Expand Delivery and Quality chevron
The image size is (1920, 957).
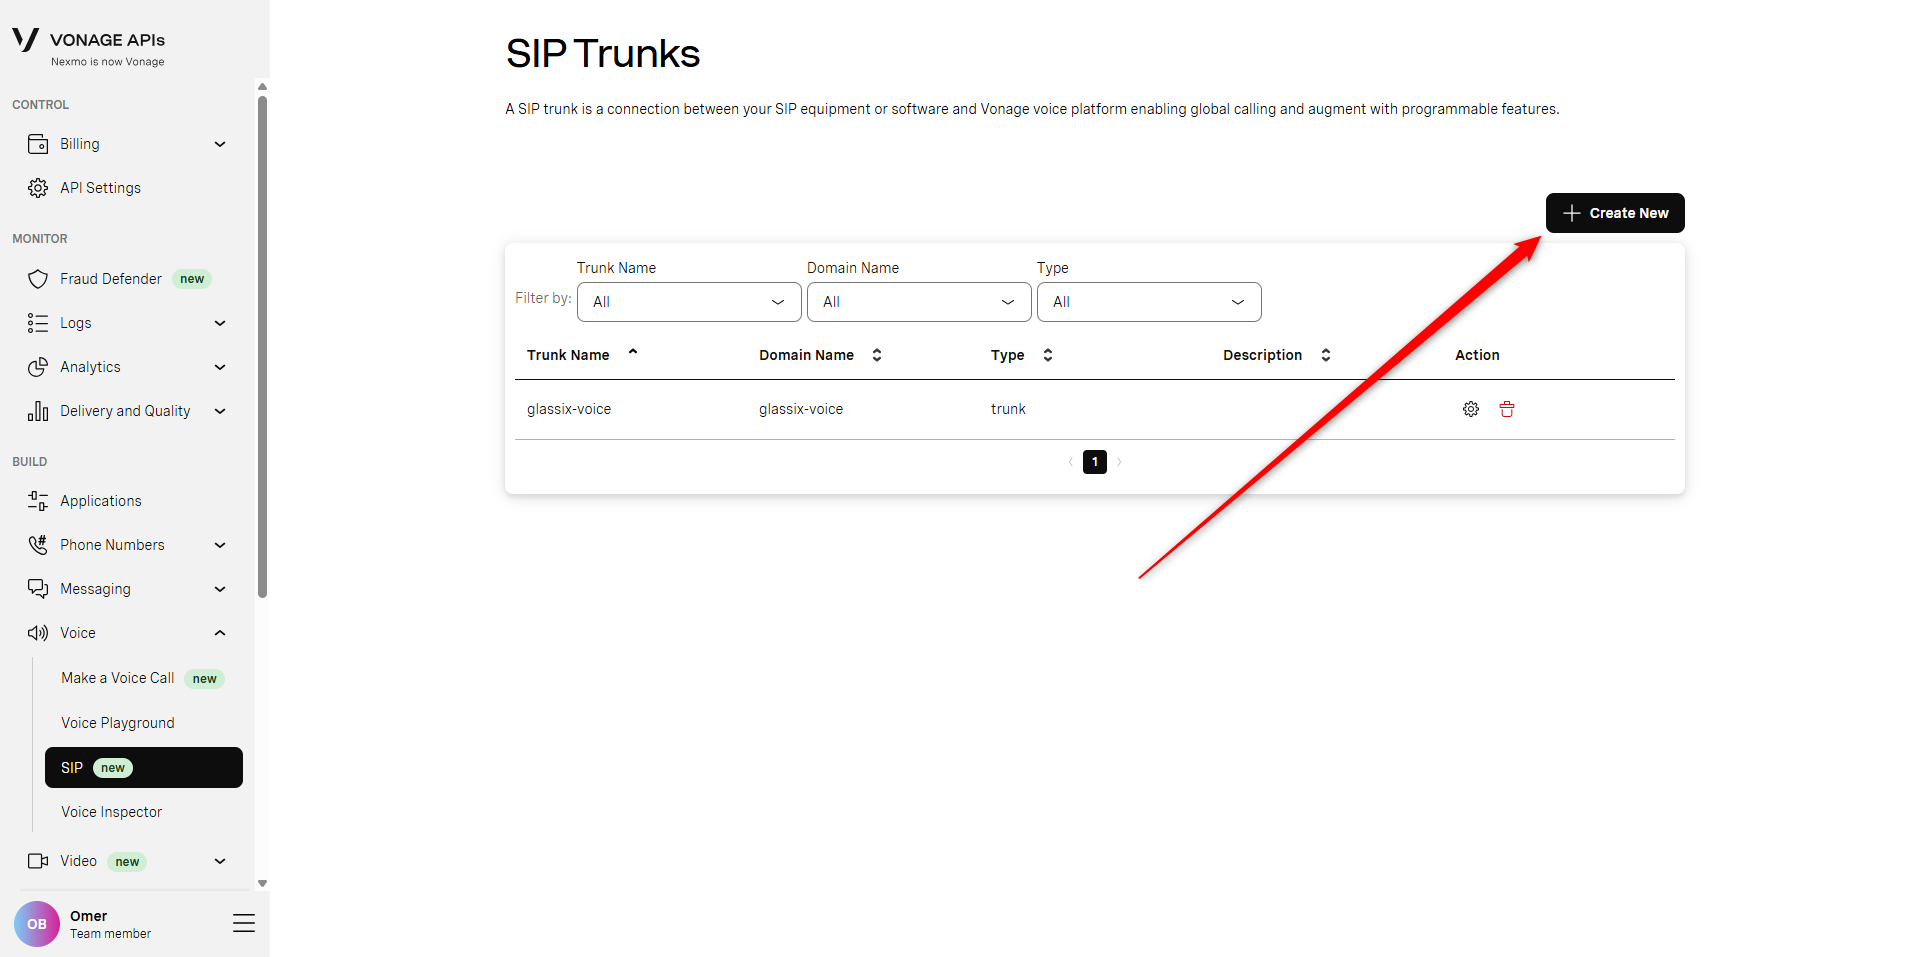pos(220,411)
